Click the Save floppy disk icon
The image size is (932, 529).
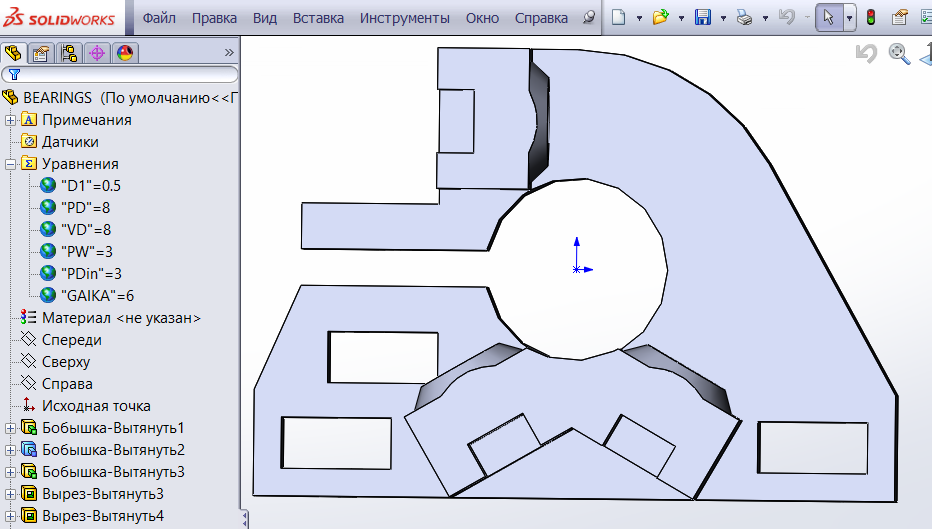point(702,17)
